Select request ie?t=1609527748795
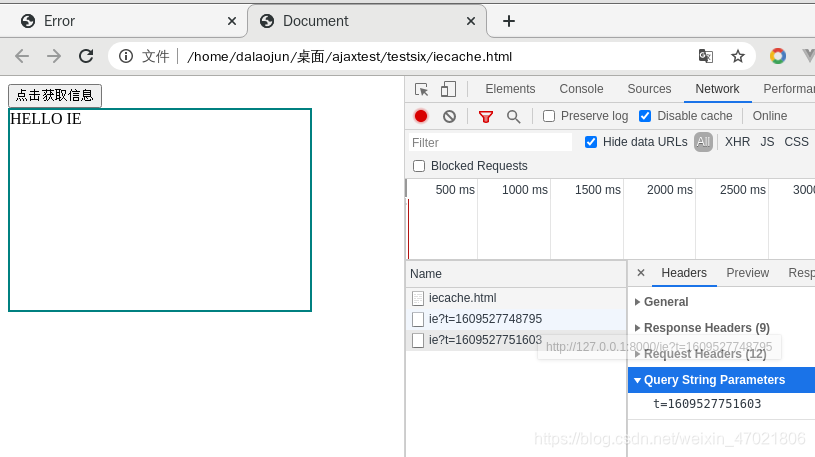 (x=516, y=319)
